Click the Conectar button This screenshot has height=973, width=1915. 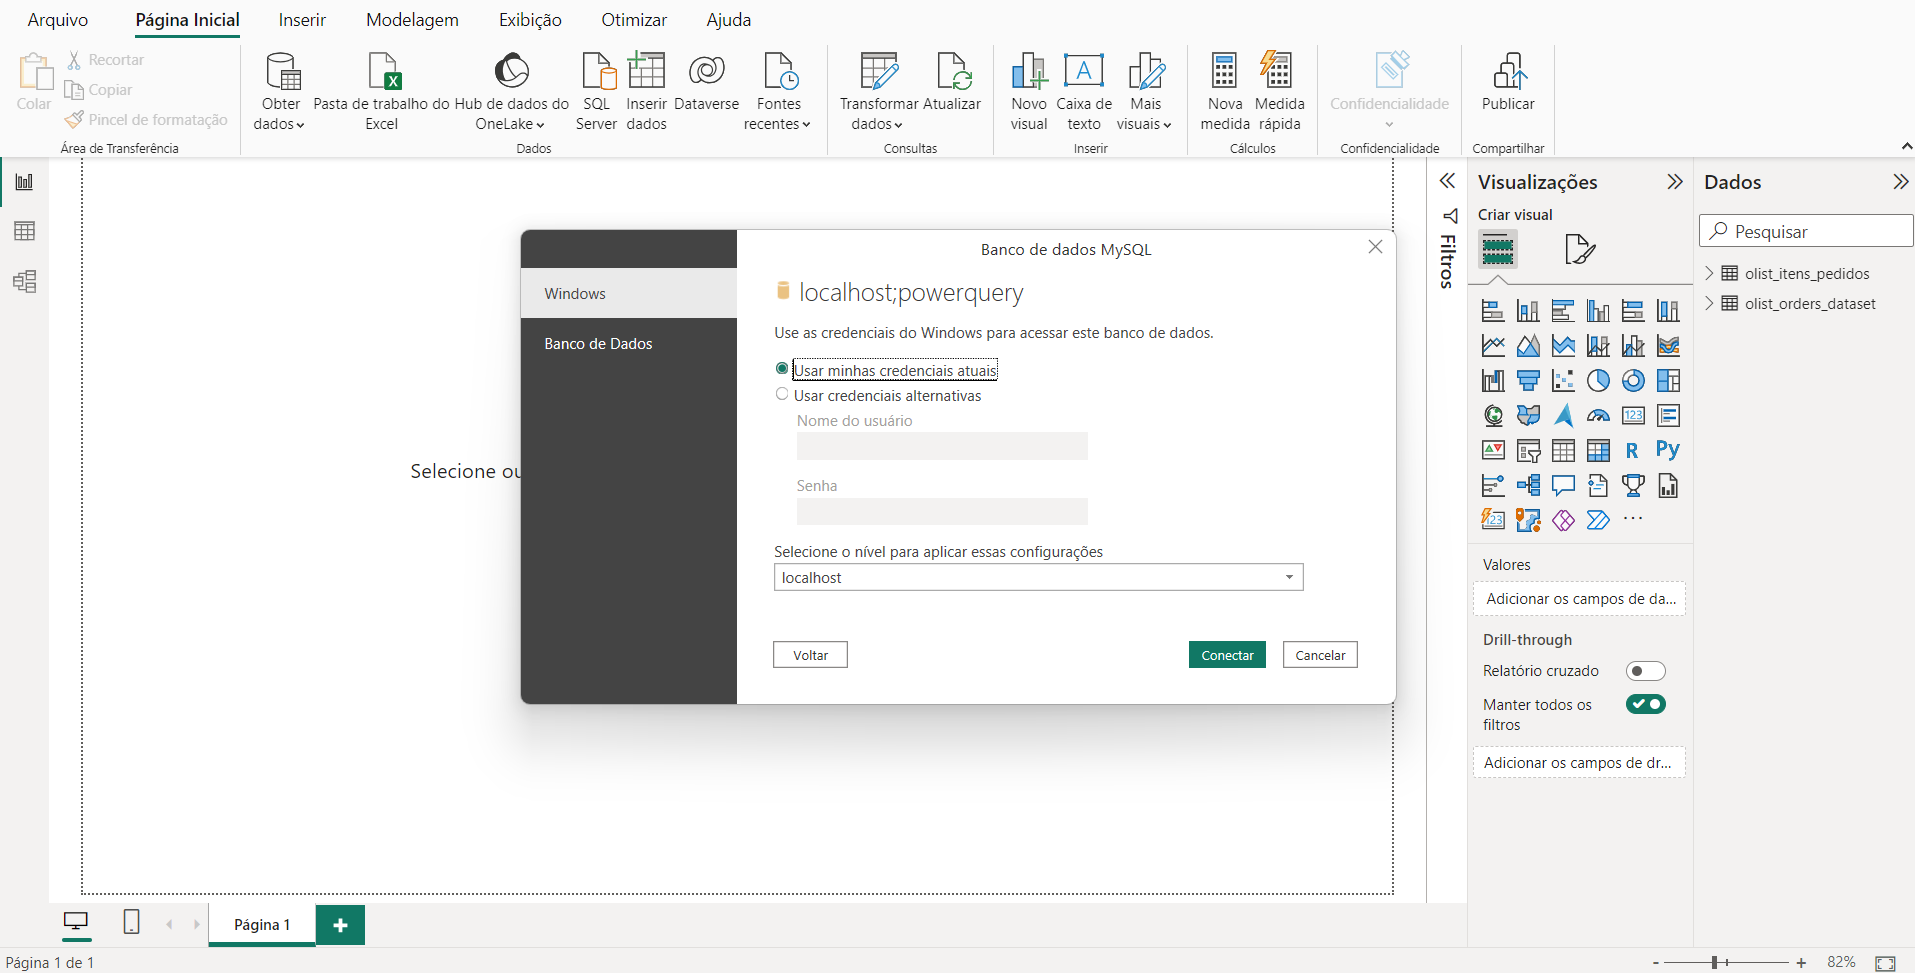tap(1227, 655)
